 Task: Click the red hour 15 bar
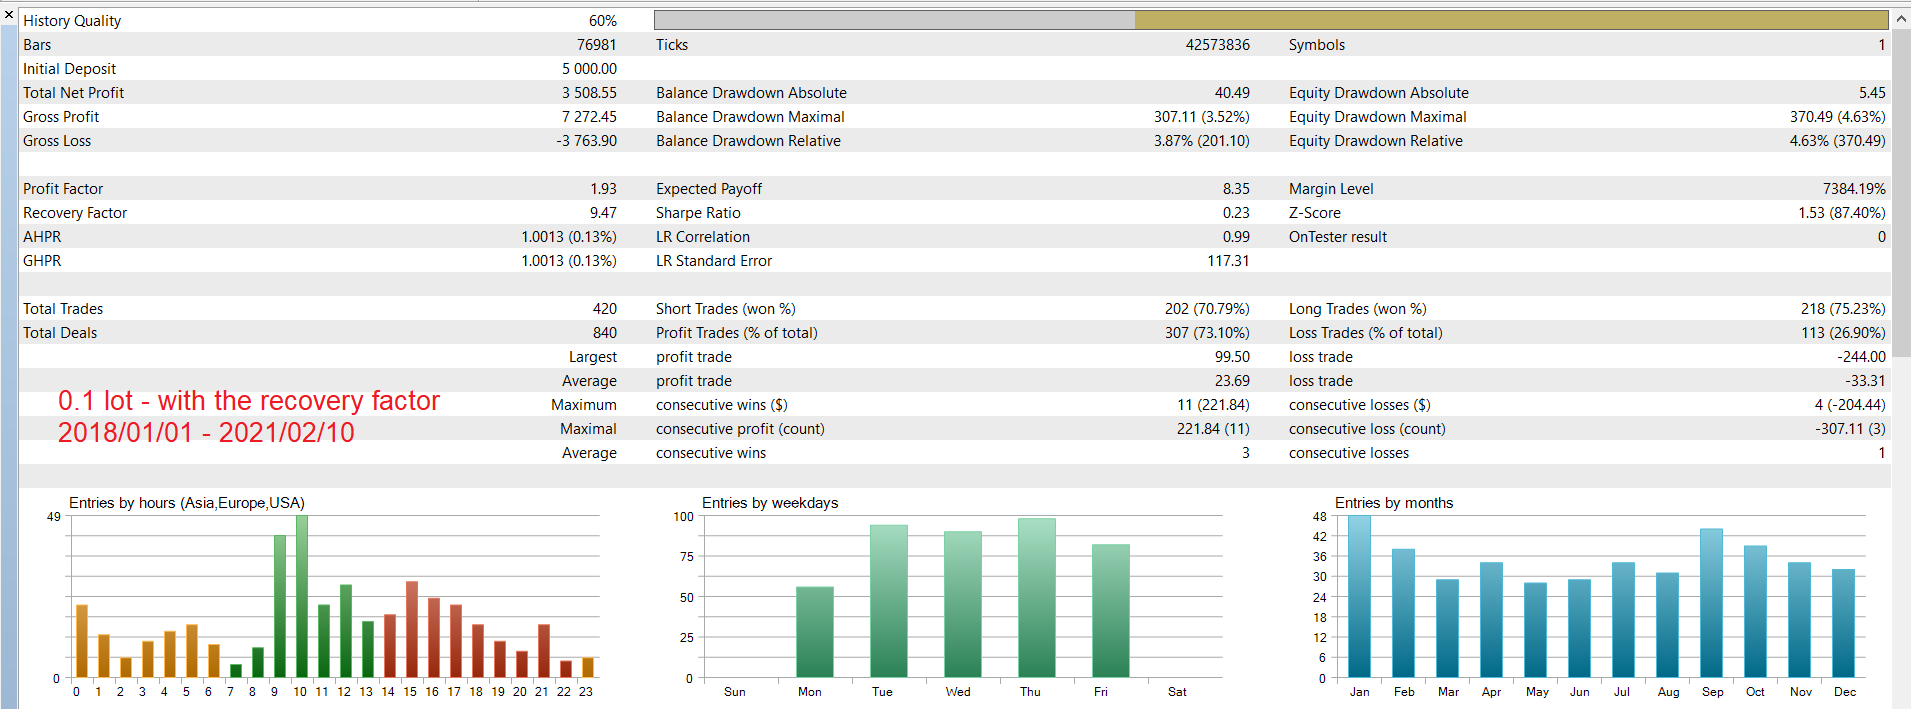411,628
